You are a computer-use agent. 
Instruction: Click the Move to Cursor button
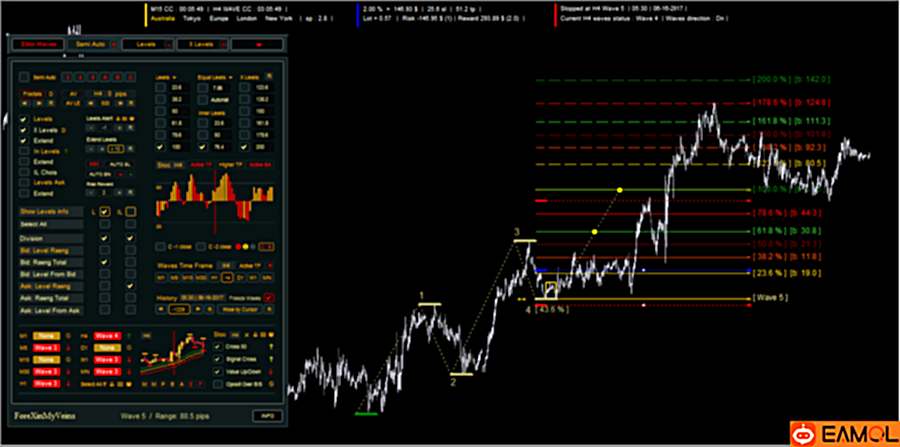tap(239, 309)
